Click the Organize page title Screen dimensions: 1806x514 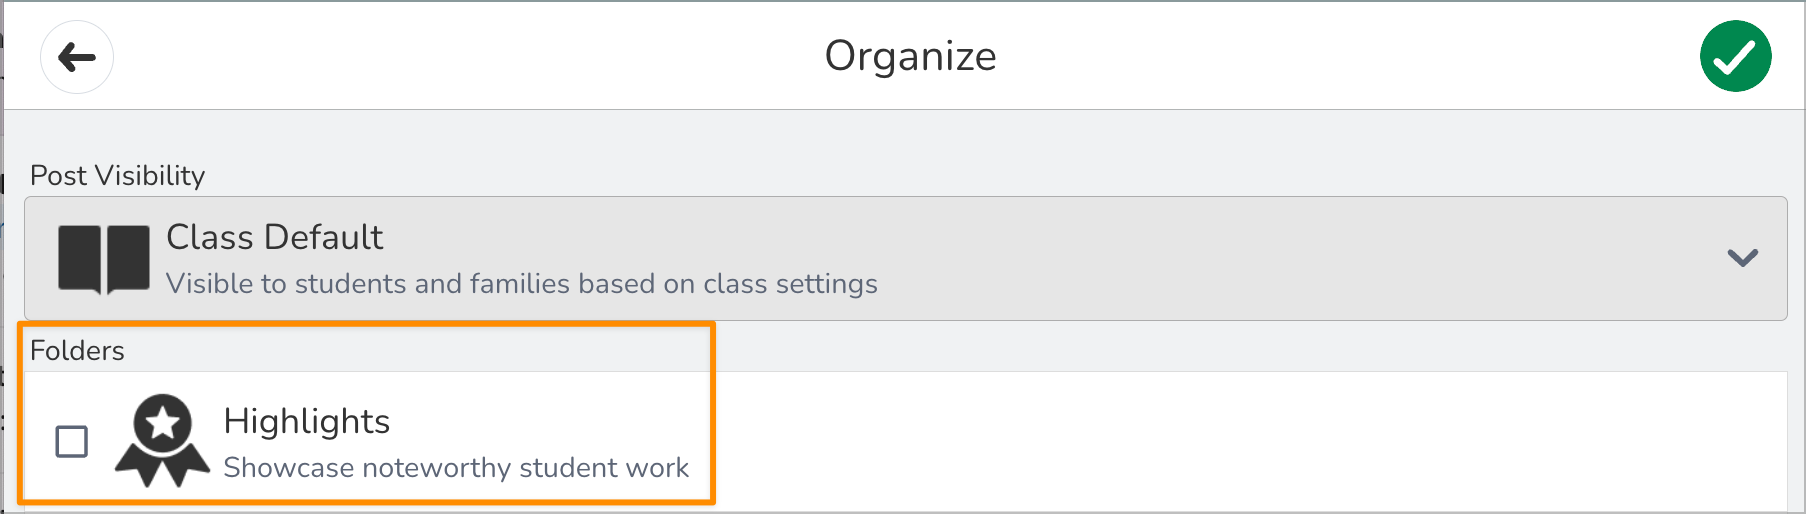(910, 56)
